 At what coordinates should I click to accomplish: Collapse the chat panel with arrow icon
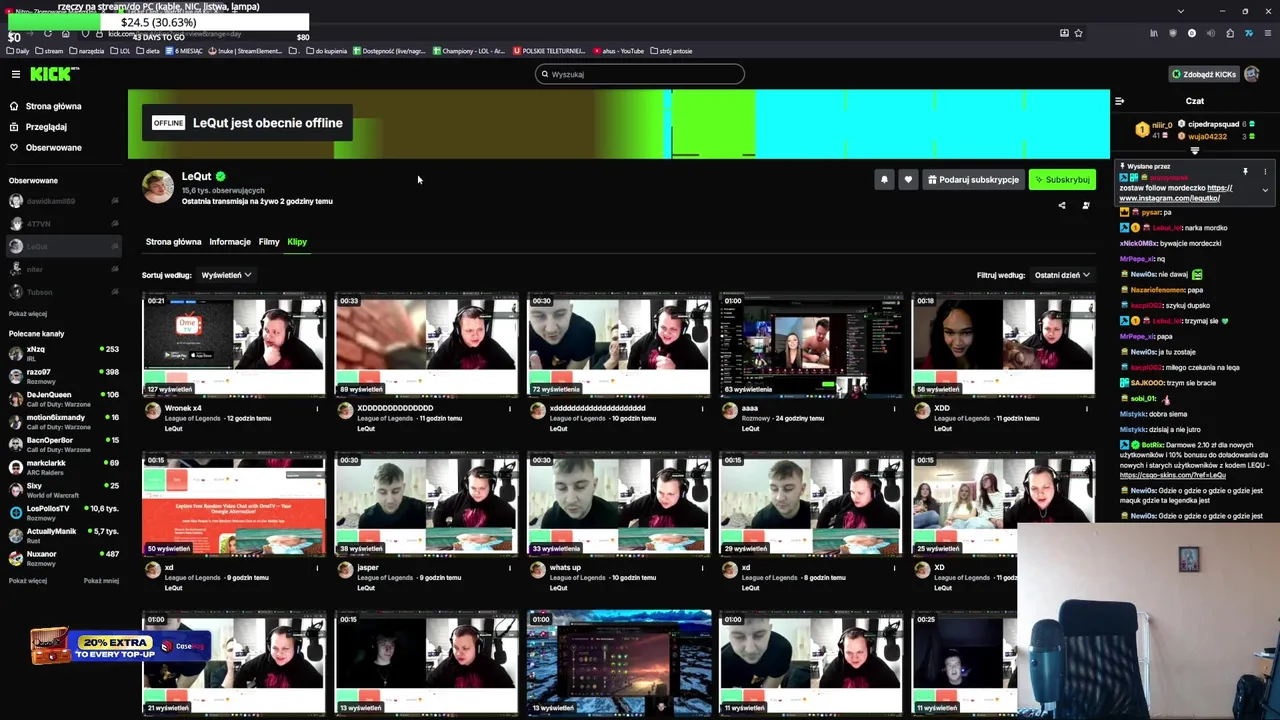1119,101
